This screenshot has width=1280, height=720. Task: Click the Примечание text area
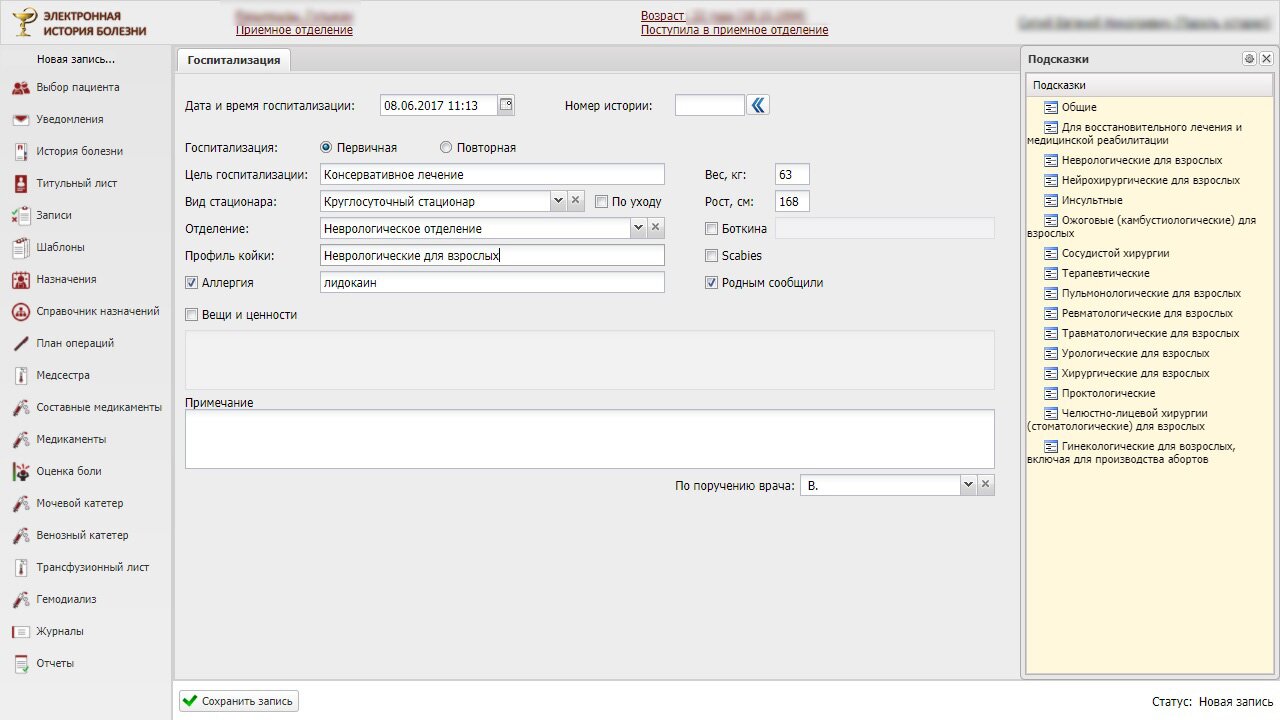click(589, 439)
